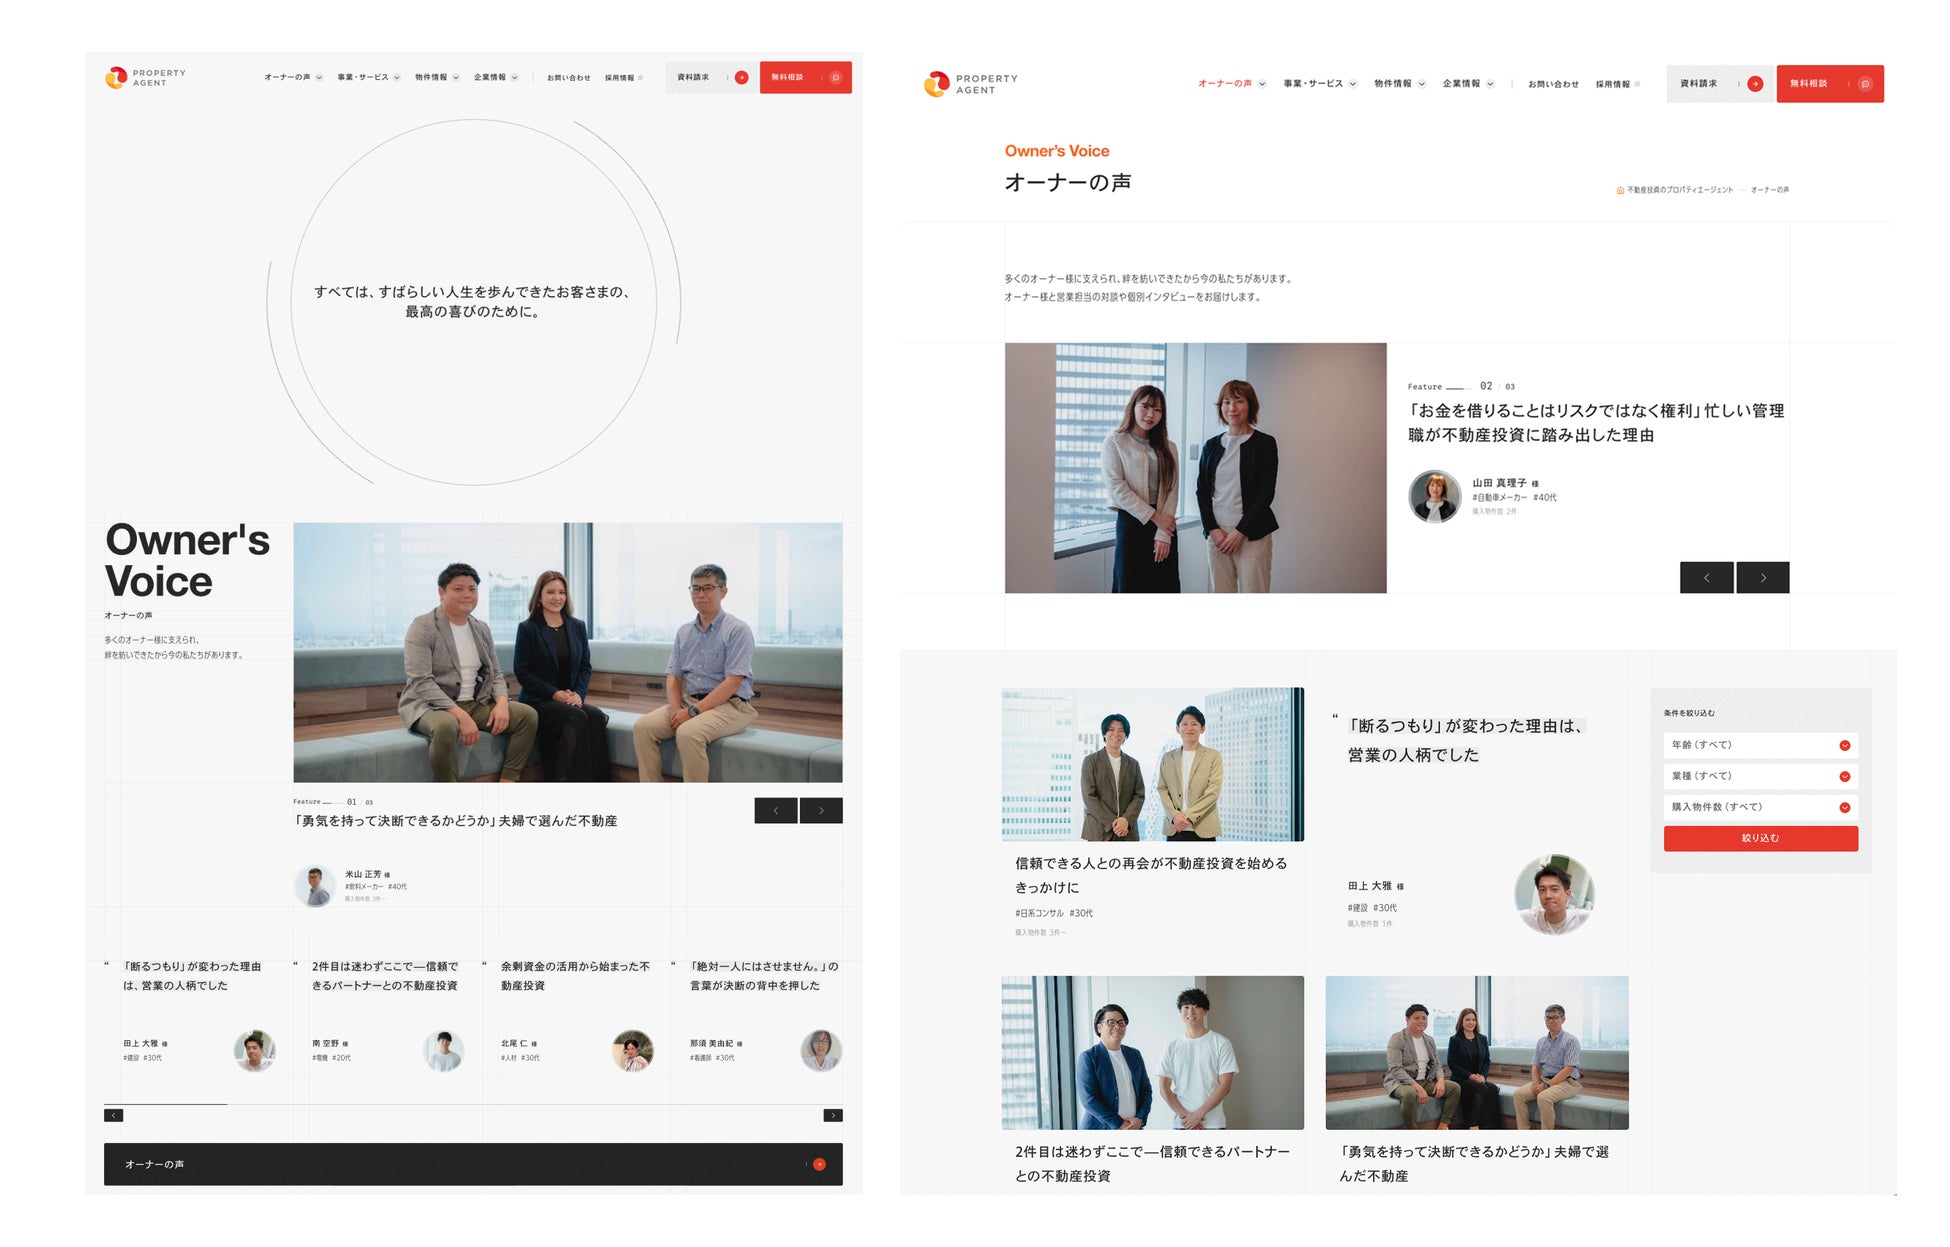Expand 物件情報 menu in left header
Screen dimensions: 1950x1247
tap(437, 77)
